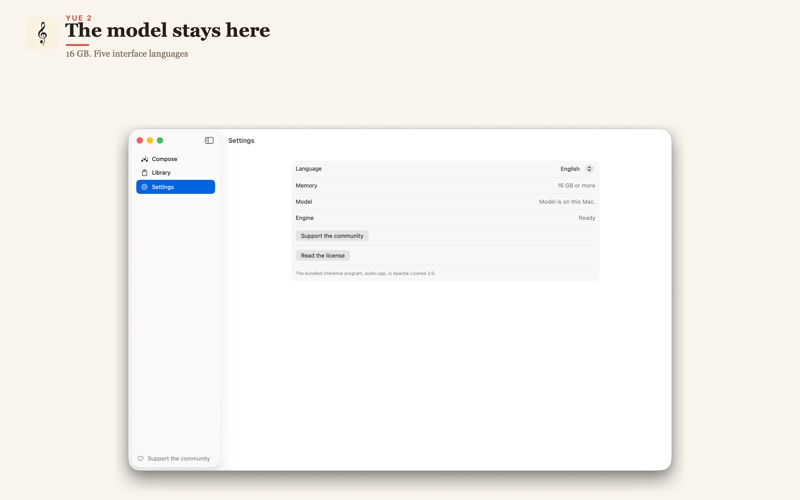Click the '16 GB or more' memory value

click(576, 186)
